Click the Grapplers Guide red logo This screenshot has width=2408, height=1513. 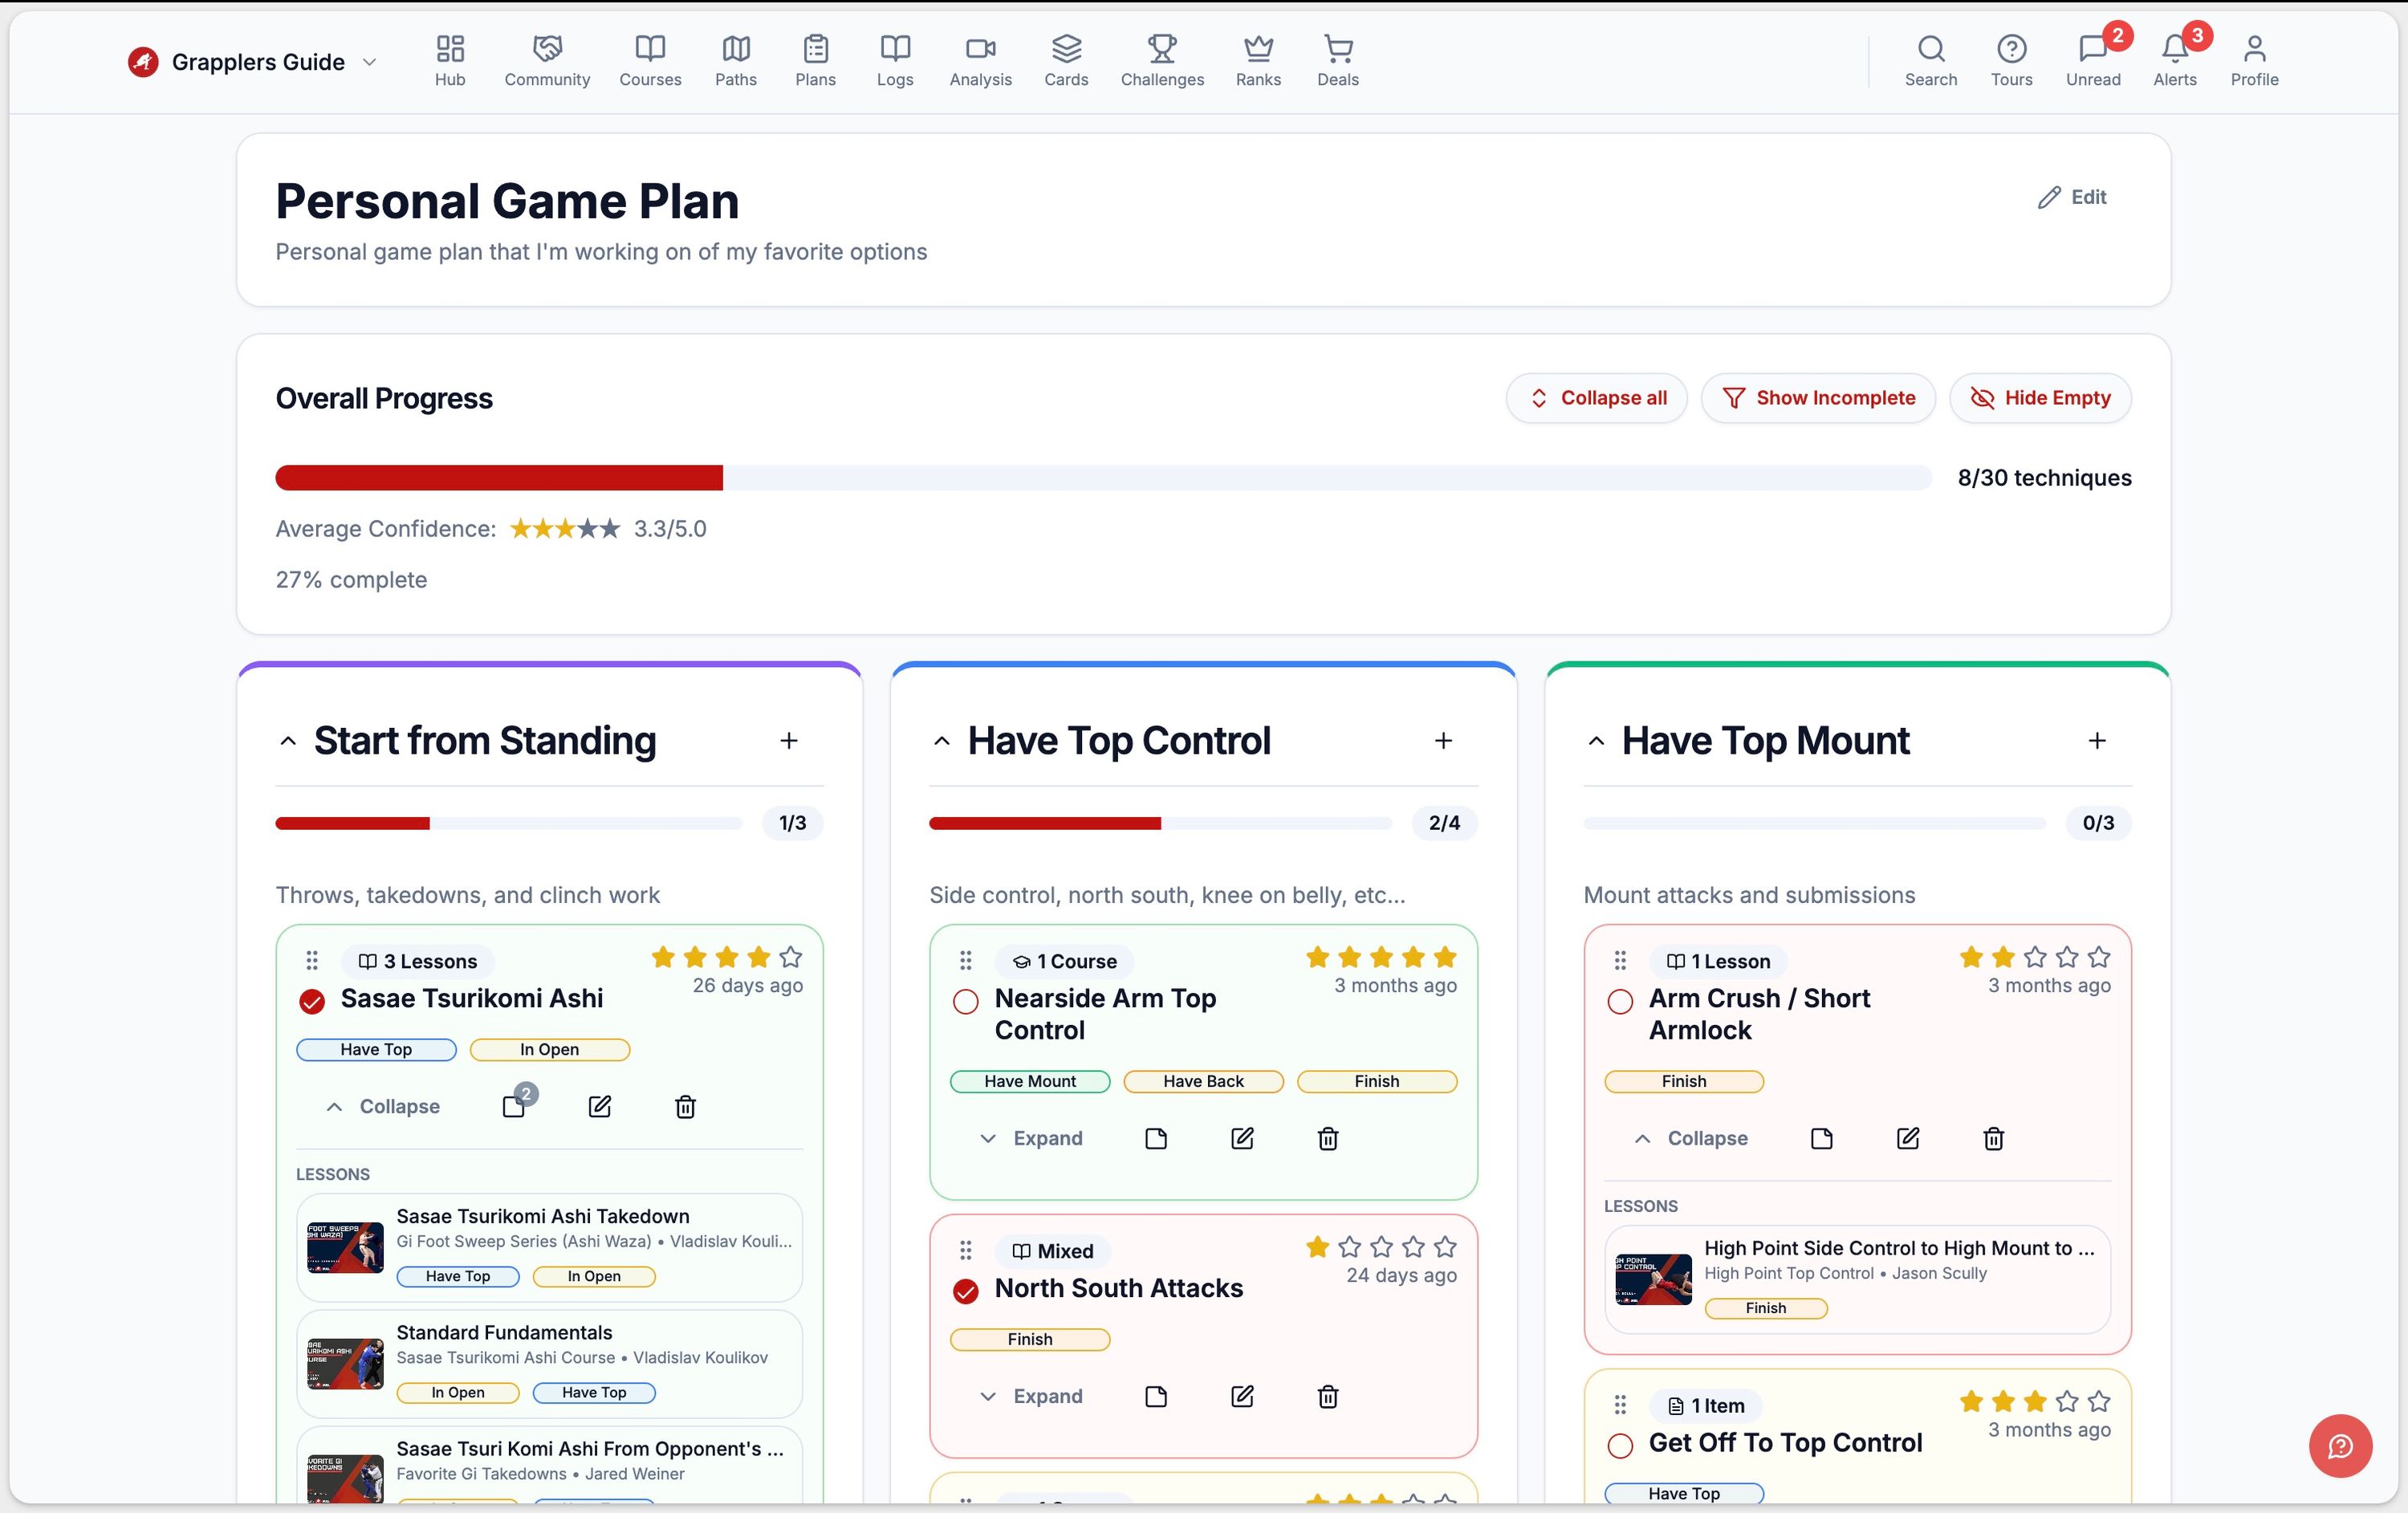143,62
